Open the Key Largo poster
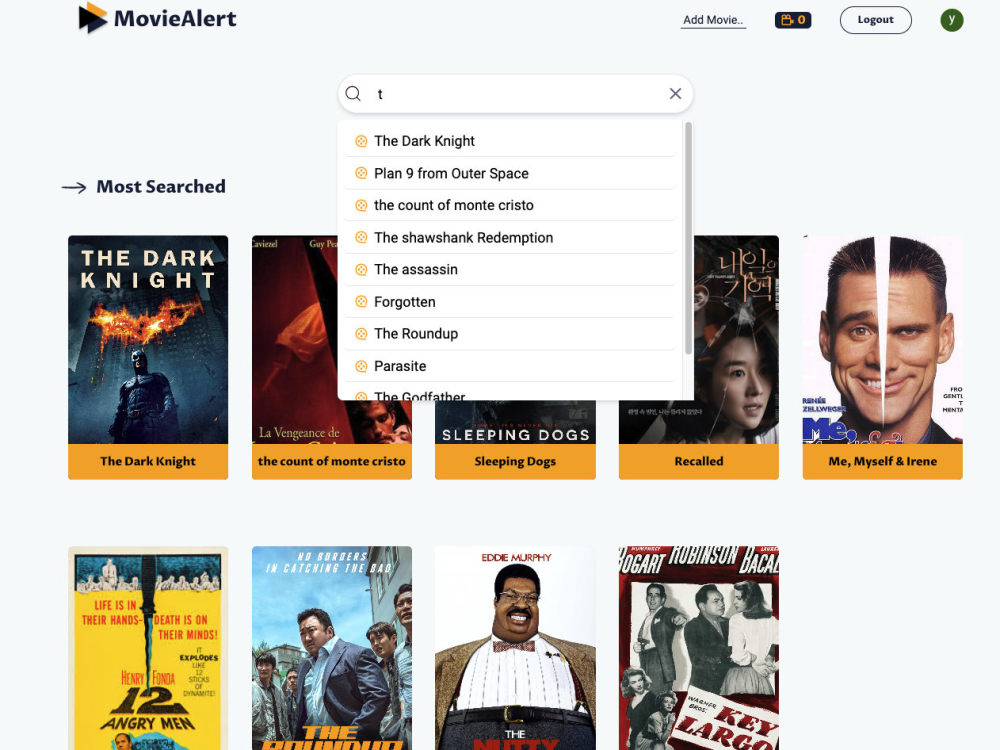Viewport: 1000px width, 750px height. click(699, 648)
